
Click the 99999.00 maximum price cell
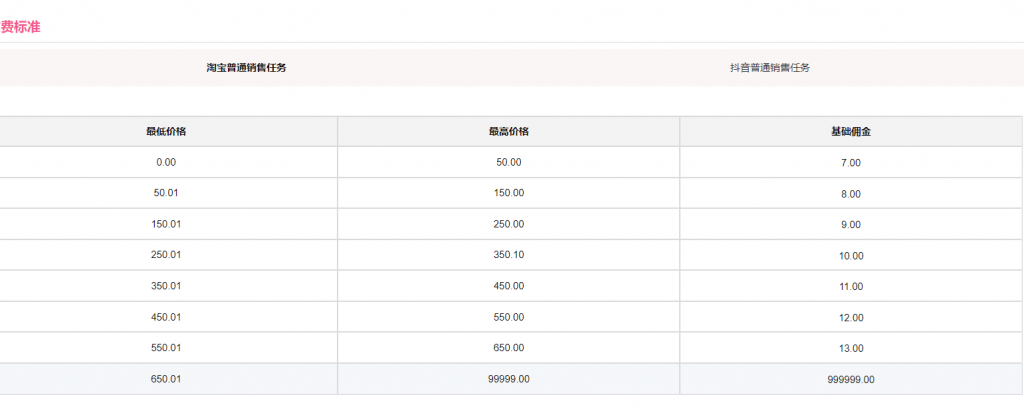(x=509, y=379)
